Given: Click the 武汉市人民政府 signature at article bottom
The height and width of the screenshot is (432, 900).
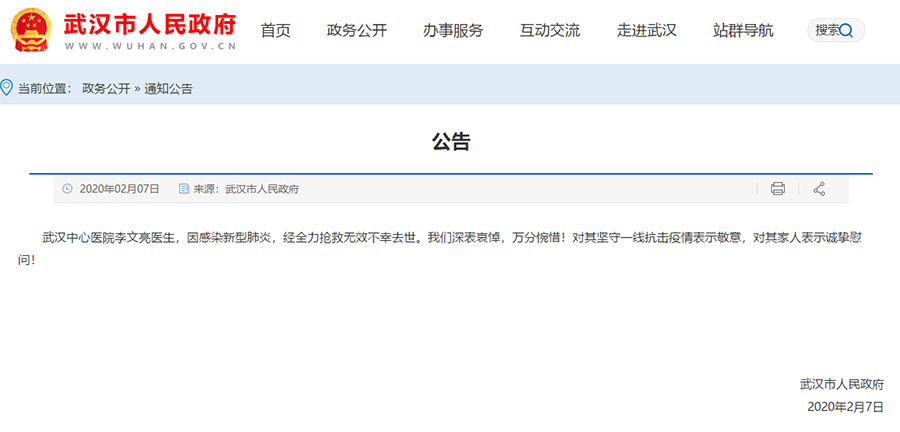Looking at the screenshot, I should pos(841,384).
